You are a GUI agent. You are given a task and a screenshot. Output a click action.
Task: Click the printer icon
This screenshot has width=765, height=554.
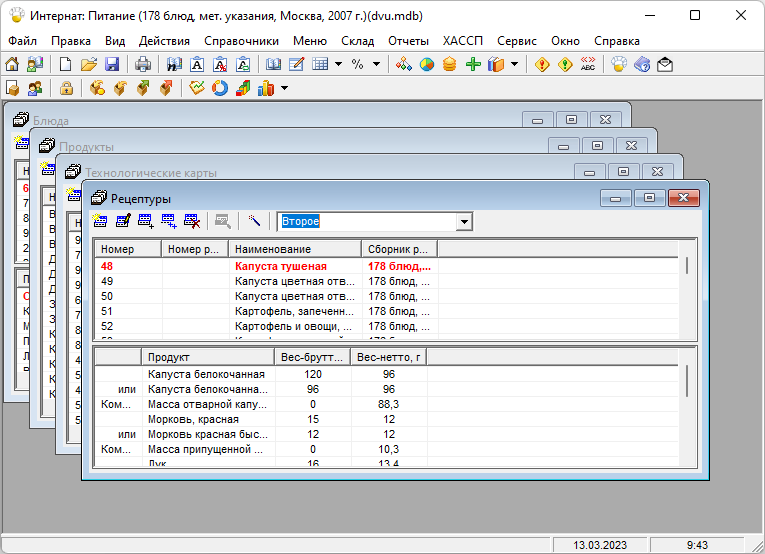coord(143,64)
